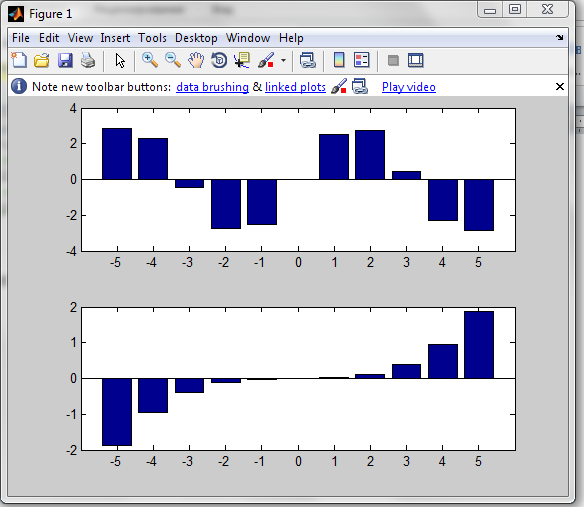Screen dimensions: 584x507
Task: Open the Insert menu
Action: click(x=115, y=38)
